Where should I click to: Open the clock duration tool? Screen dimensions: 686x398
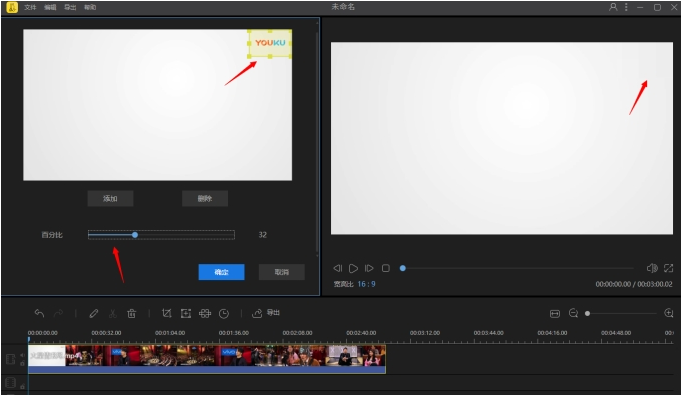[224, 315]
